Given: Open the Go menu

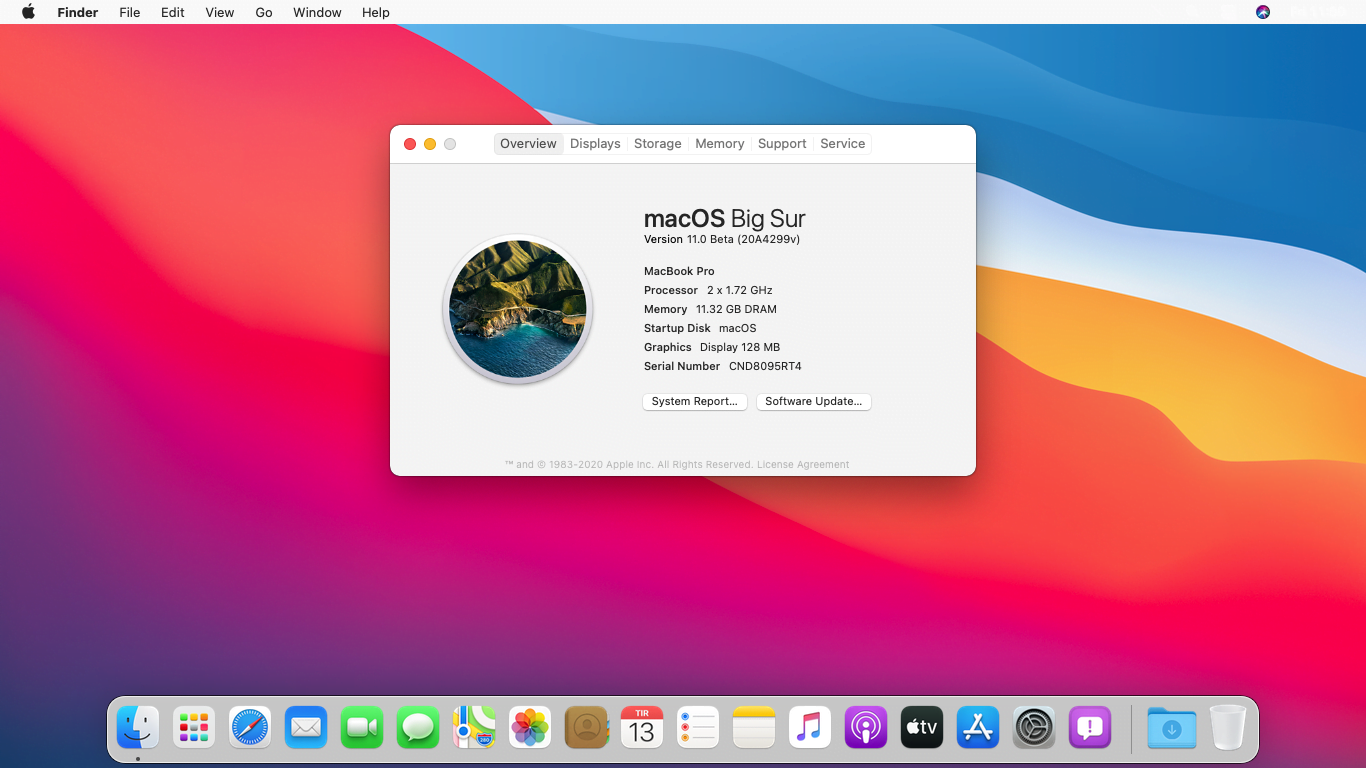Looking at the screenshot, I should (264, 12).
